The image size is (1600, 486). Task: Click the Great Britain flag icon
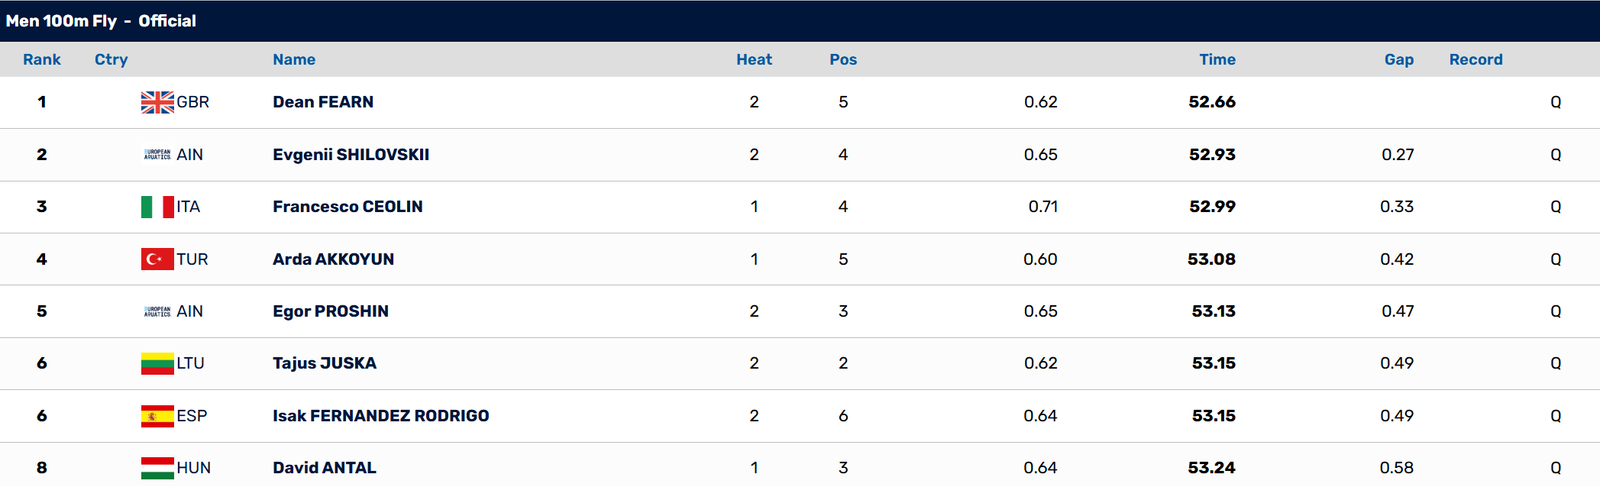pos(157,102)
